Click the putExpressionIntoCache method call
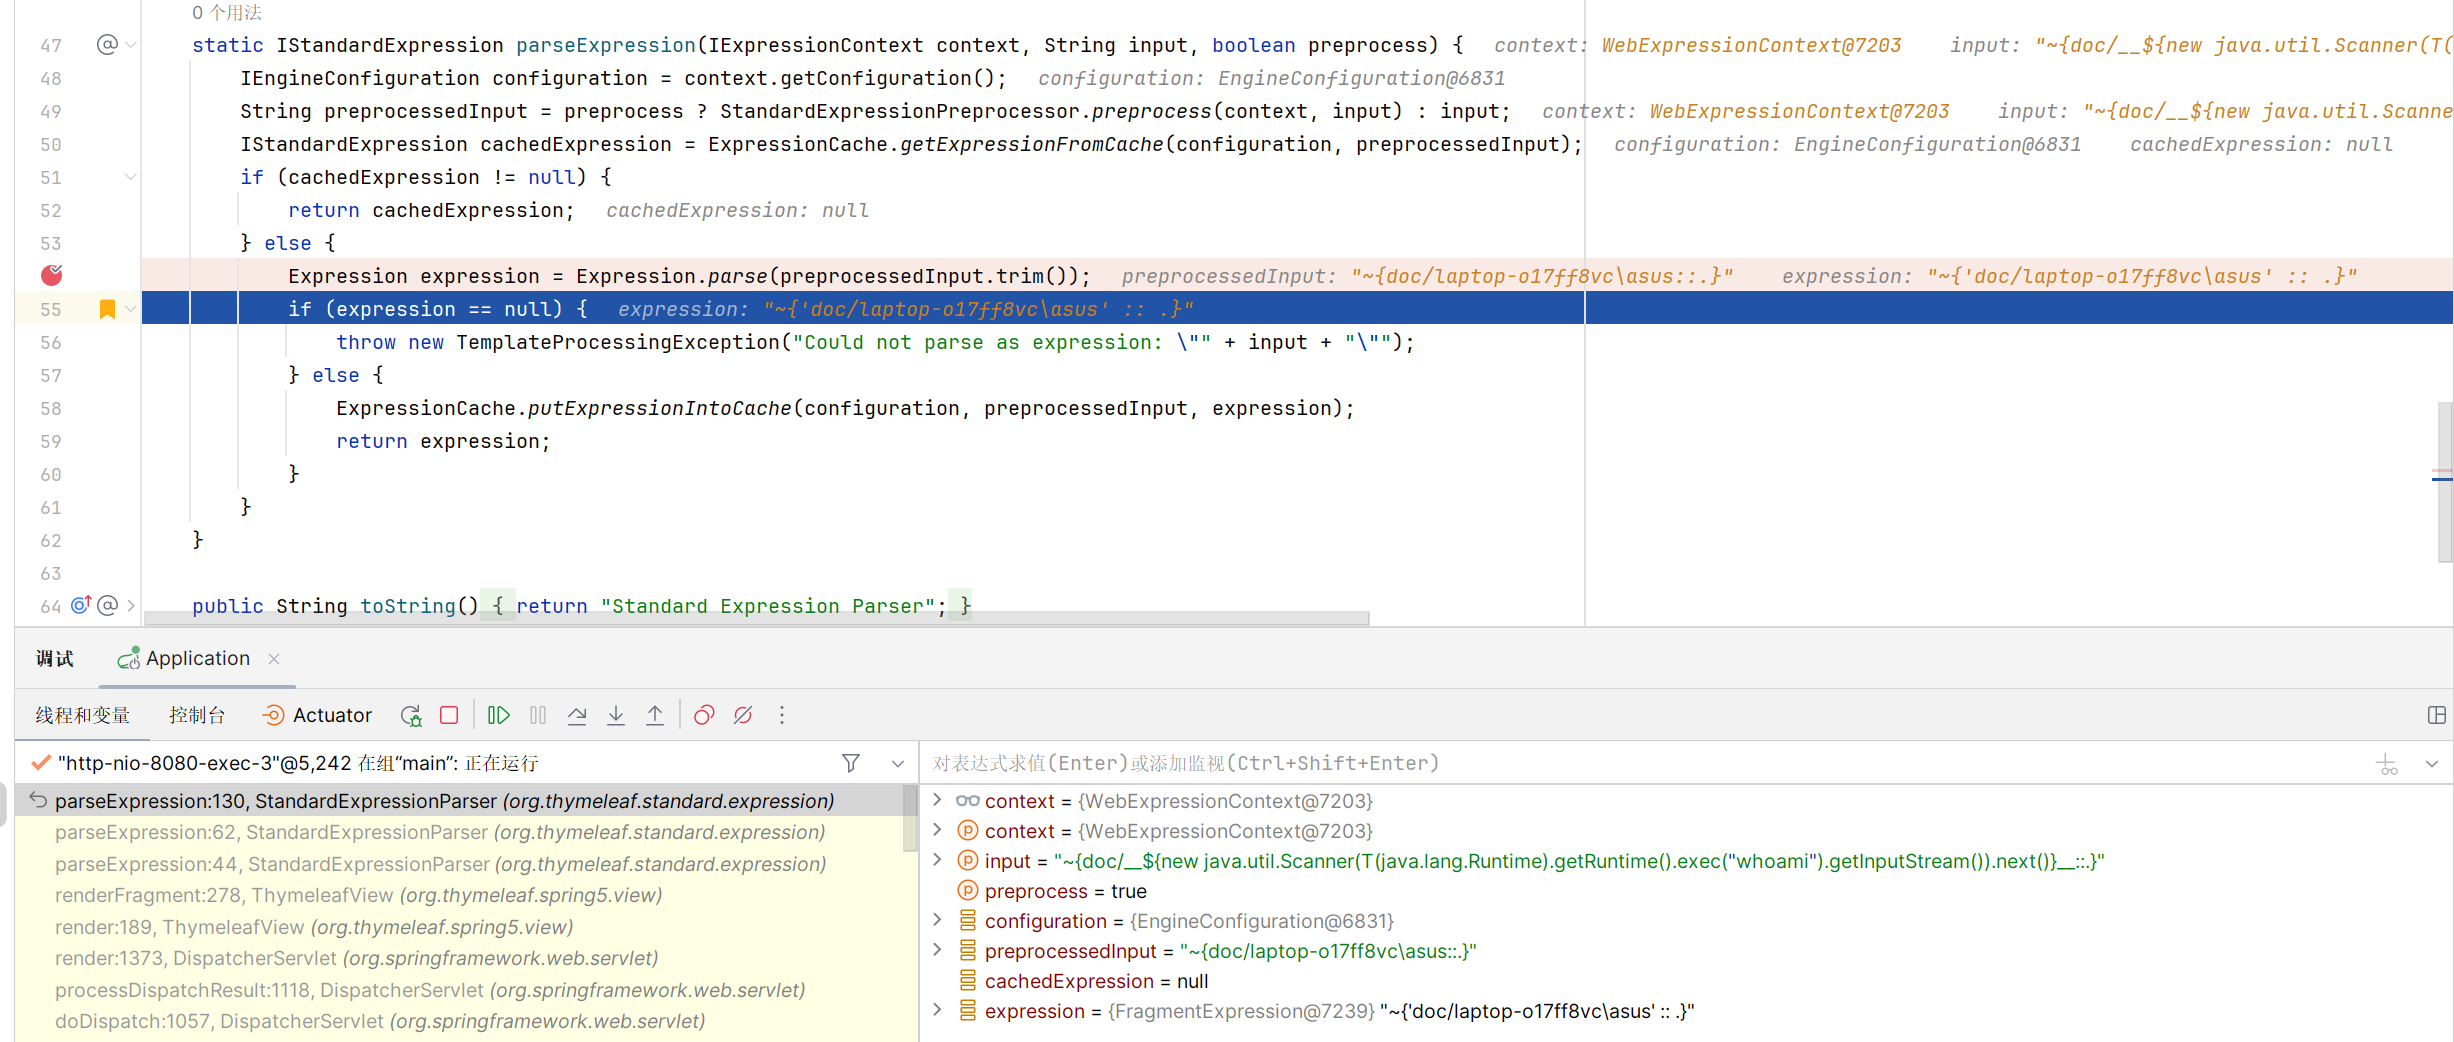Screen dimensions: 2454x1042 tap(660, 408)
